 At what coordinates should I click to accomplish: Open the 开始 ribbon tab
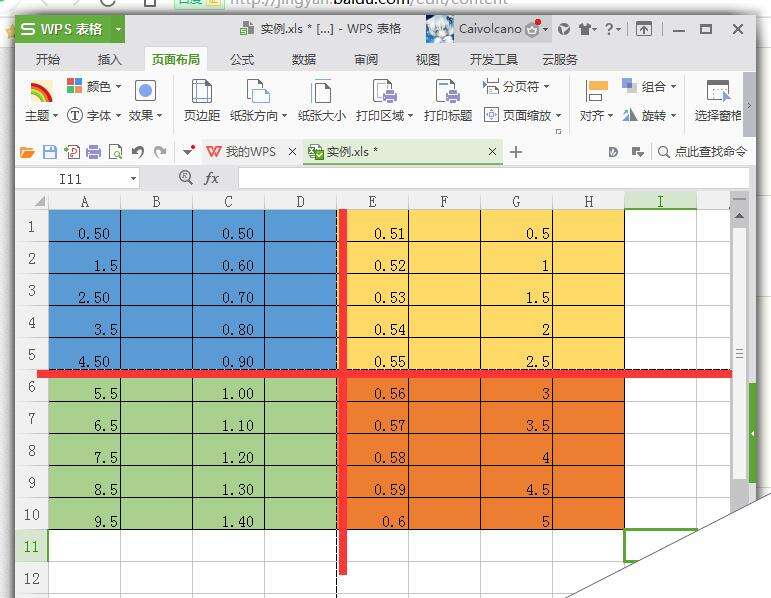48,60
